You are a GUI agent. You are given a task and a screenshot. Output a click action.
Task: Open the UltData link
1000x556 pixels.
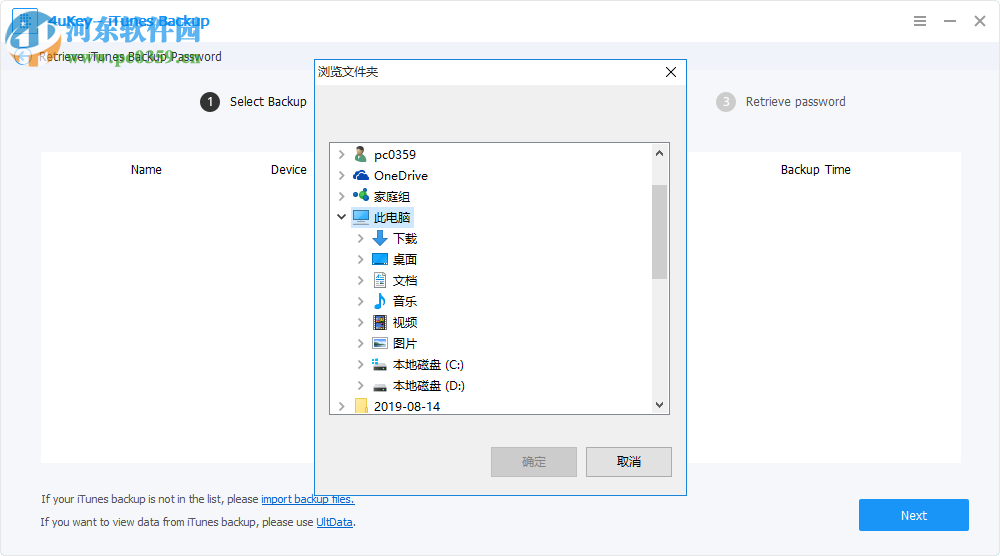(x=334, y=522)
